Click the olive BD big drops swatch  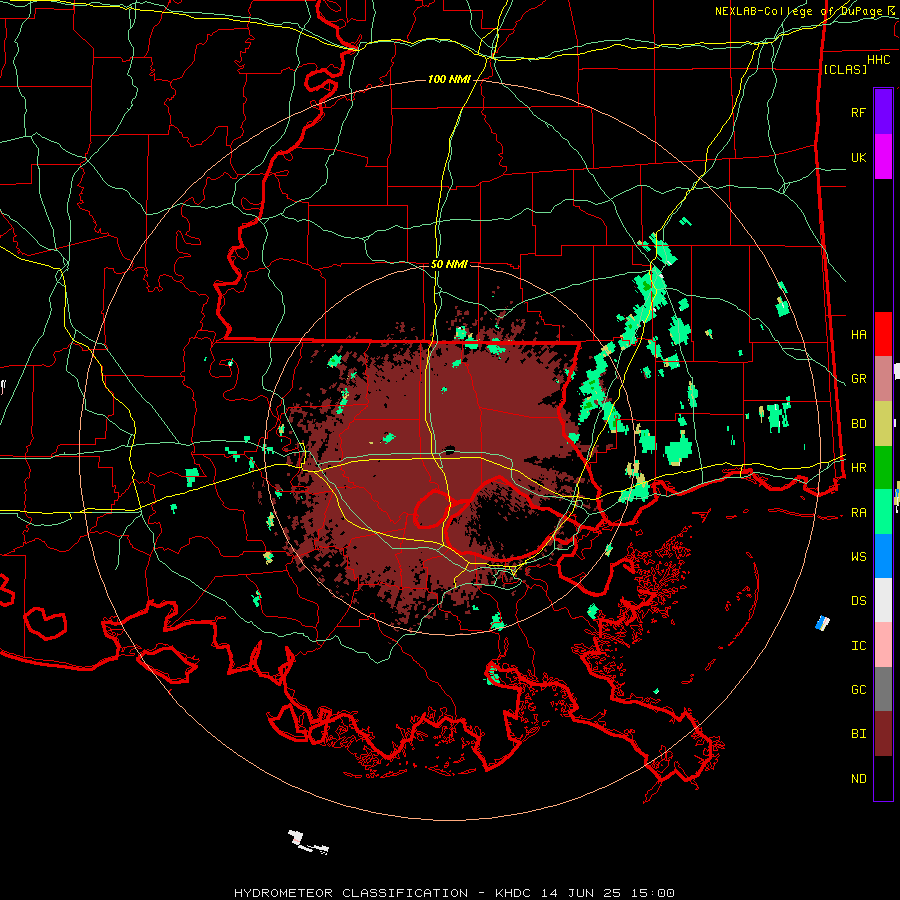click(x=883, y=424)
